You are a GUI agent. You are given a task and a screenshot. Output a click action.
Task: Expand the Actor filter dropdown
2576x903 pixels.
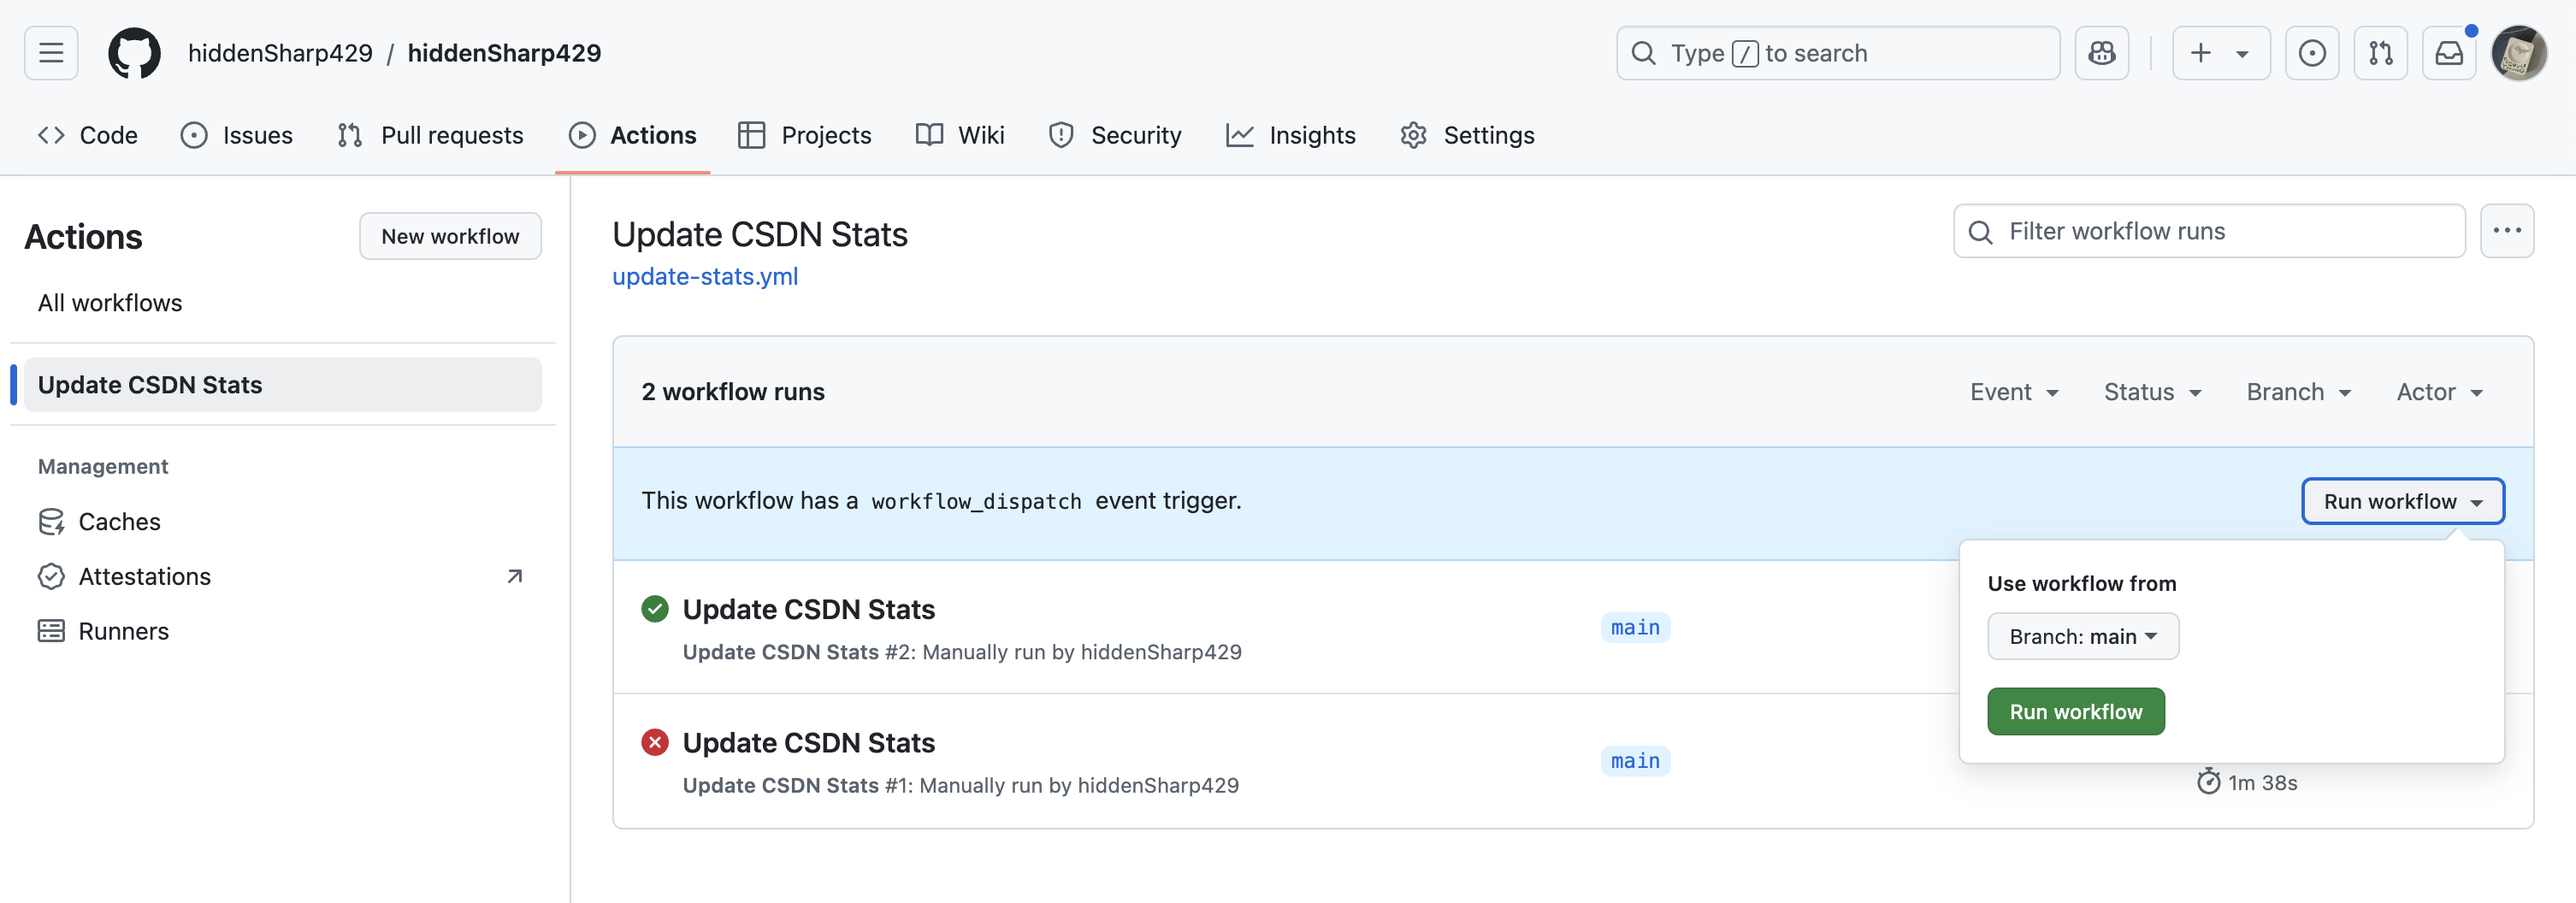[2439, 392]
